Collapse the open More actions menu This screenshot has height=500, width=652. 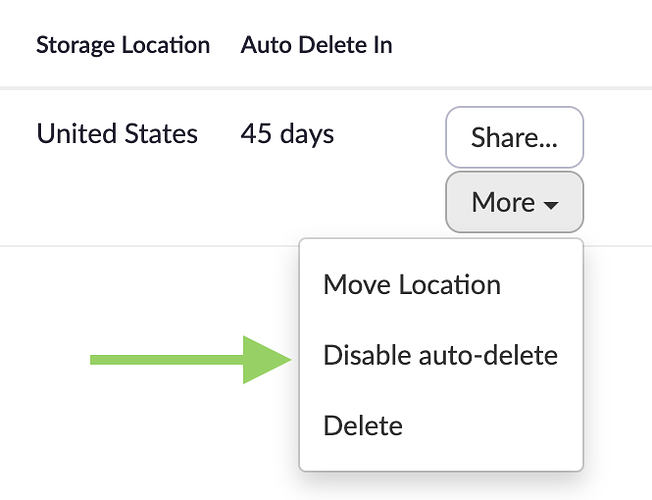point(514,202)
